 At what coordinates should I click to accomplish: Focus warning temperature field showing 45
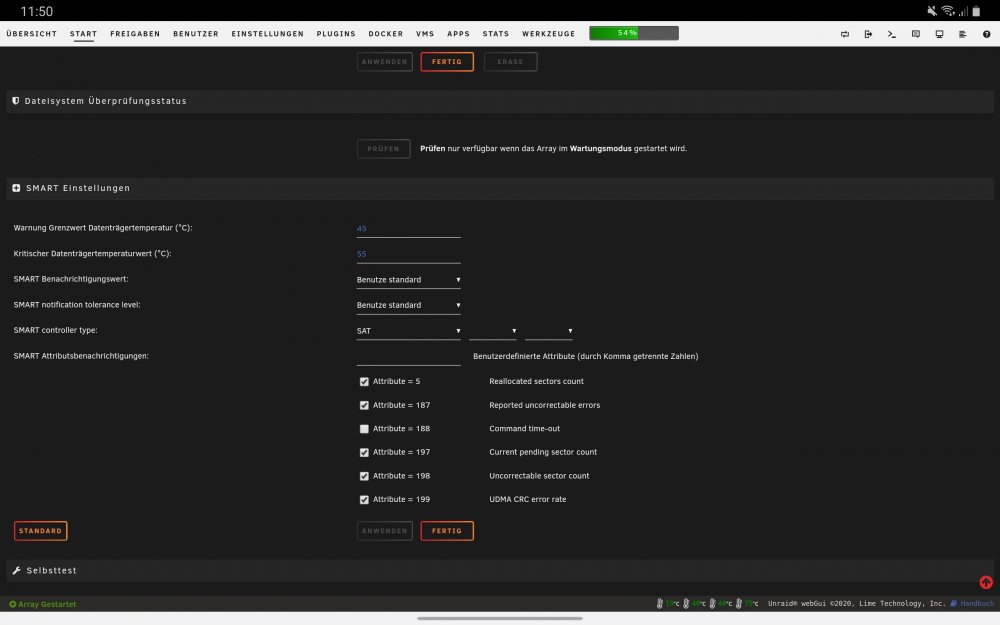point(408,228)
